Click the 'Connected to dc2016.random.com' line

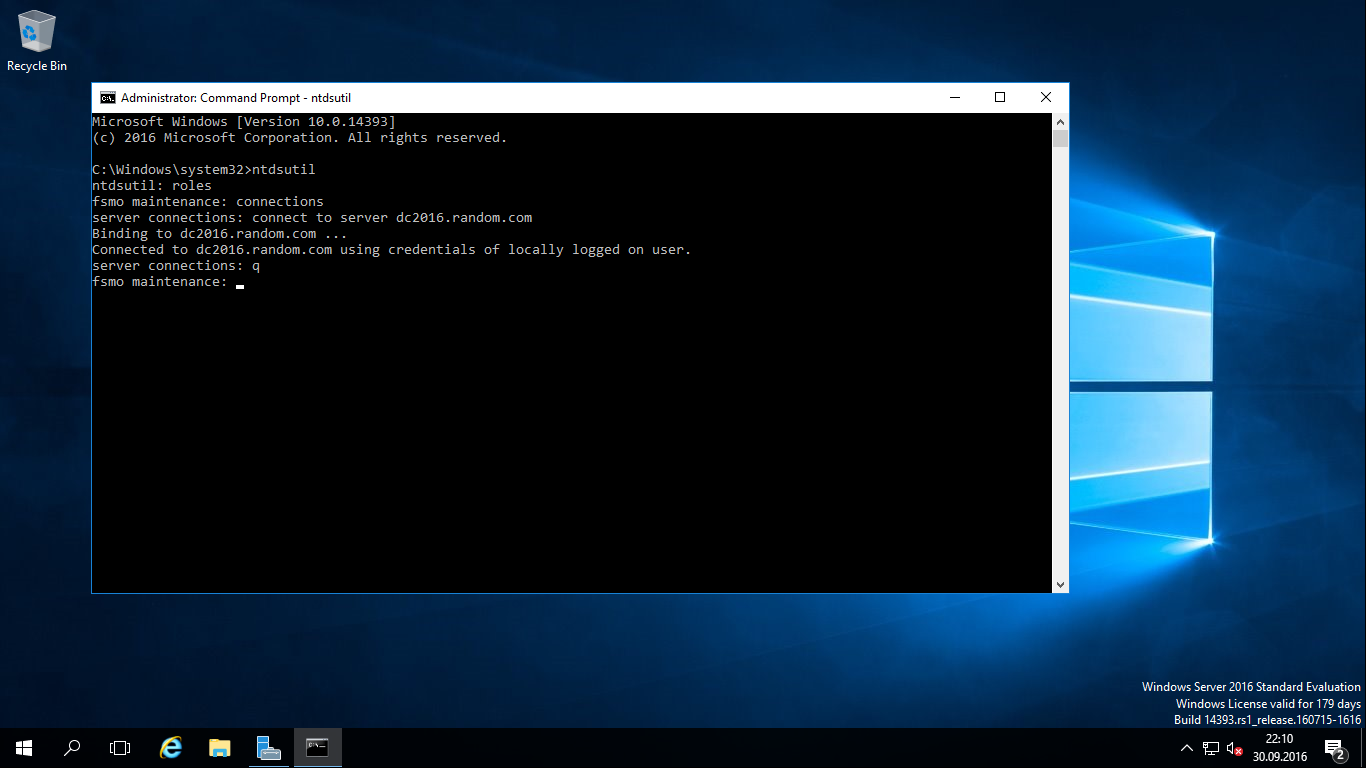coord(392,250)
